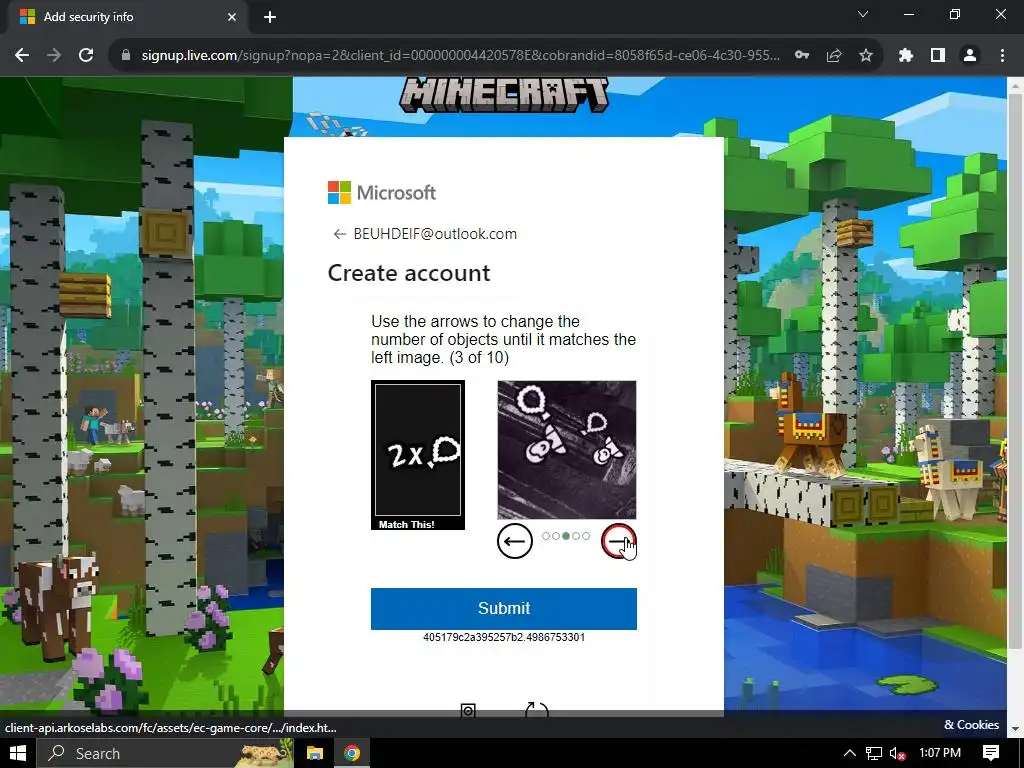Restart the puzzle with the reload icon
The image size is (1024, 768).
click(537, 710)
